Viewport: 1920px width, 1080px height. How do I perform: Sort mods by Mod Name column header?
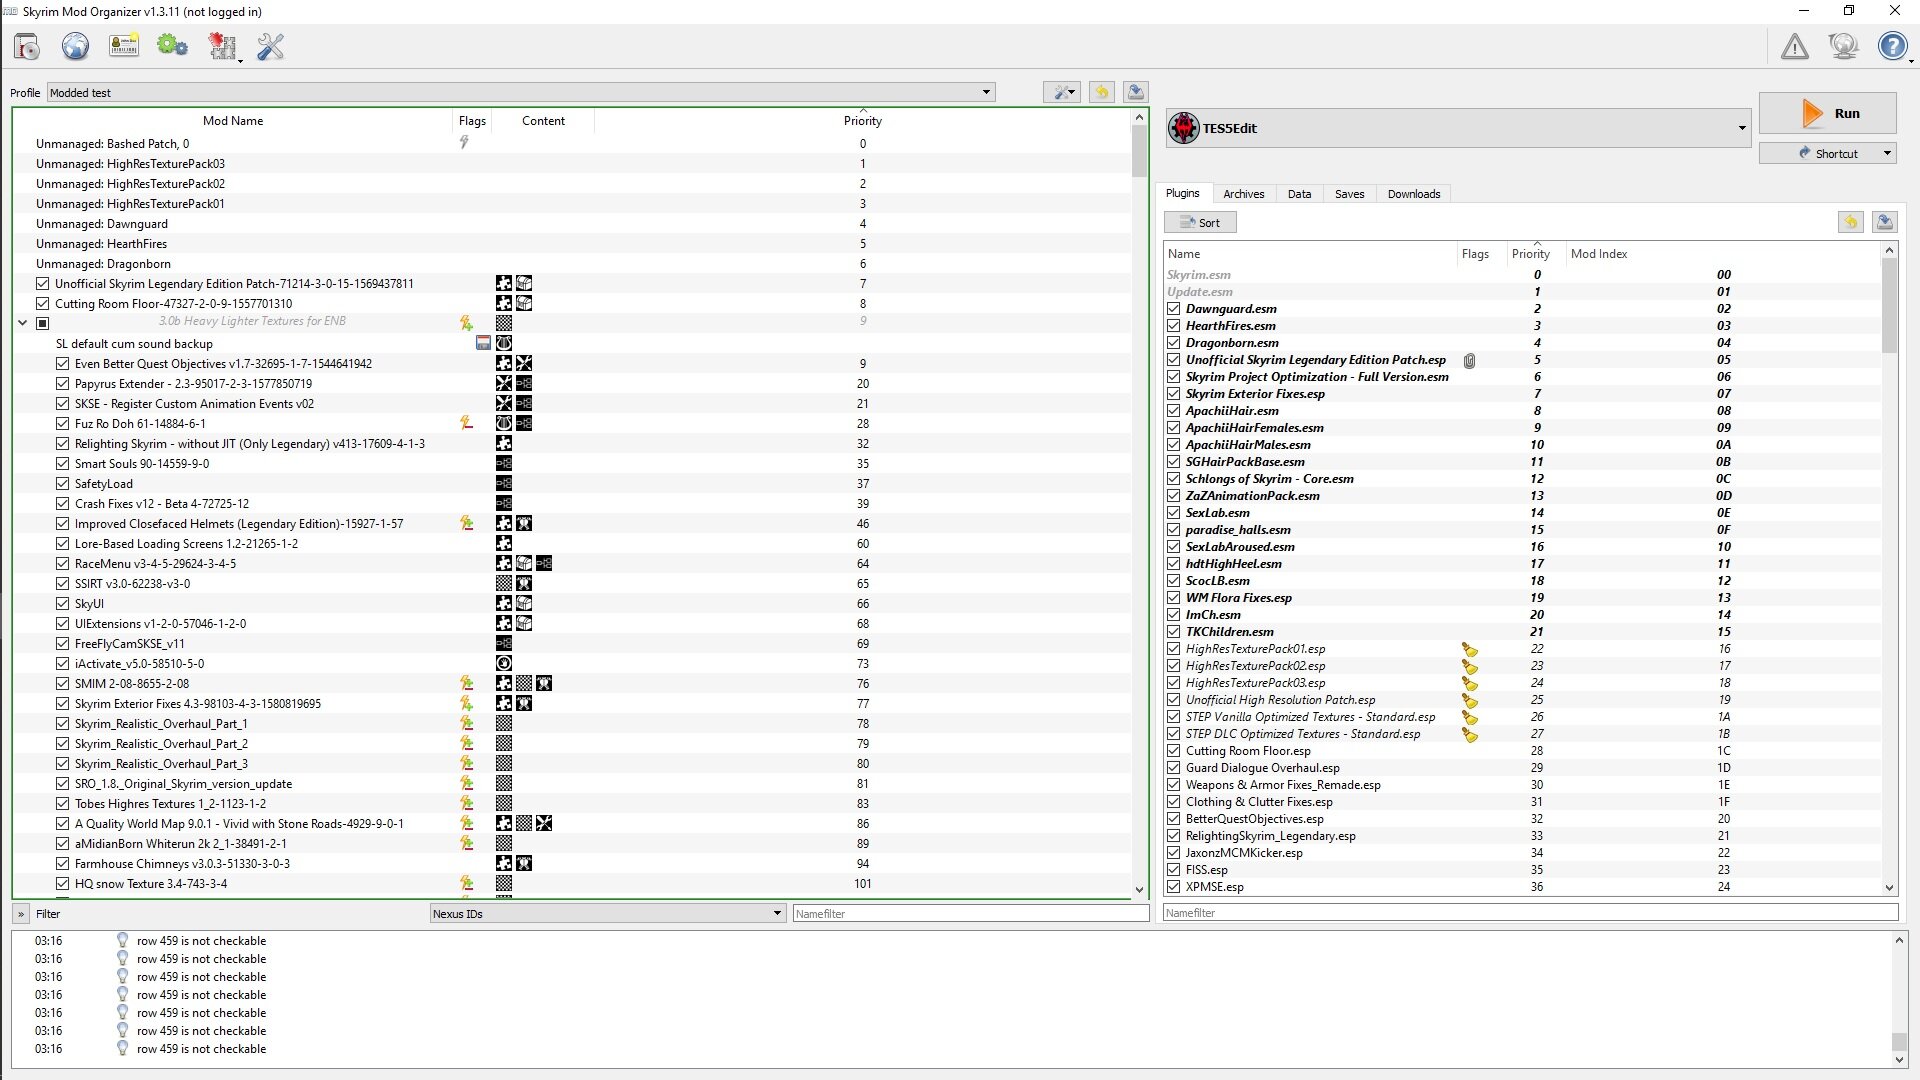coord(232,120)
